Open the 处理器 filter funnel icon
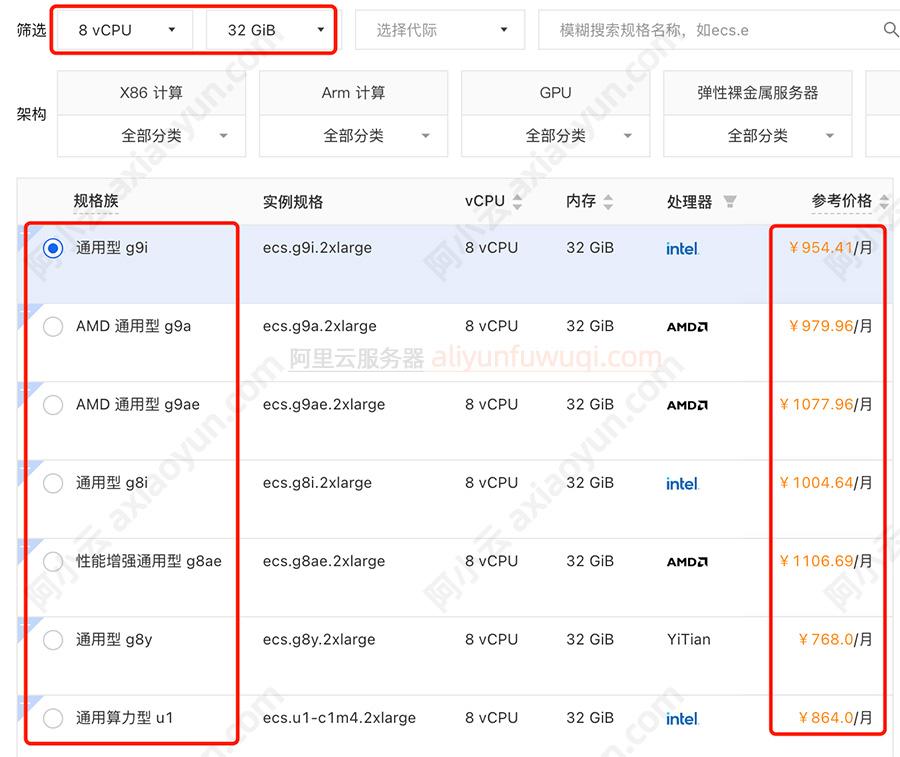The width and height of the screenshot is (900, 757). pos(730,201)
